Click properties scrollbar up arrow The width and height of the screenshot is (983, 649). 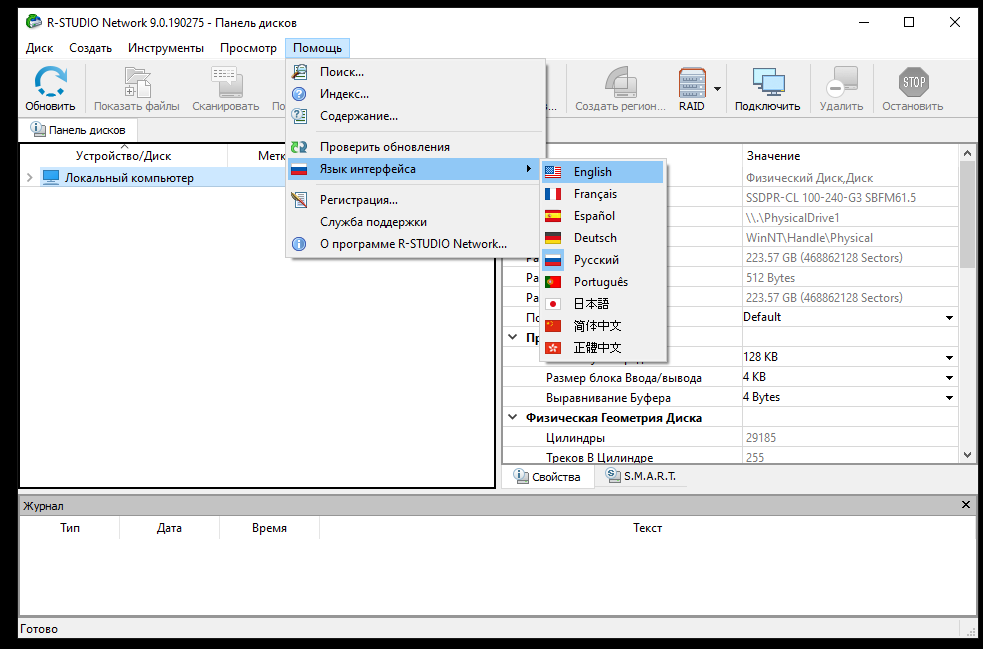pos(967,153)
